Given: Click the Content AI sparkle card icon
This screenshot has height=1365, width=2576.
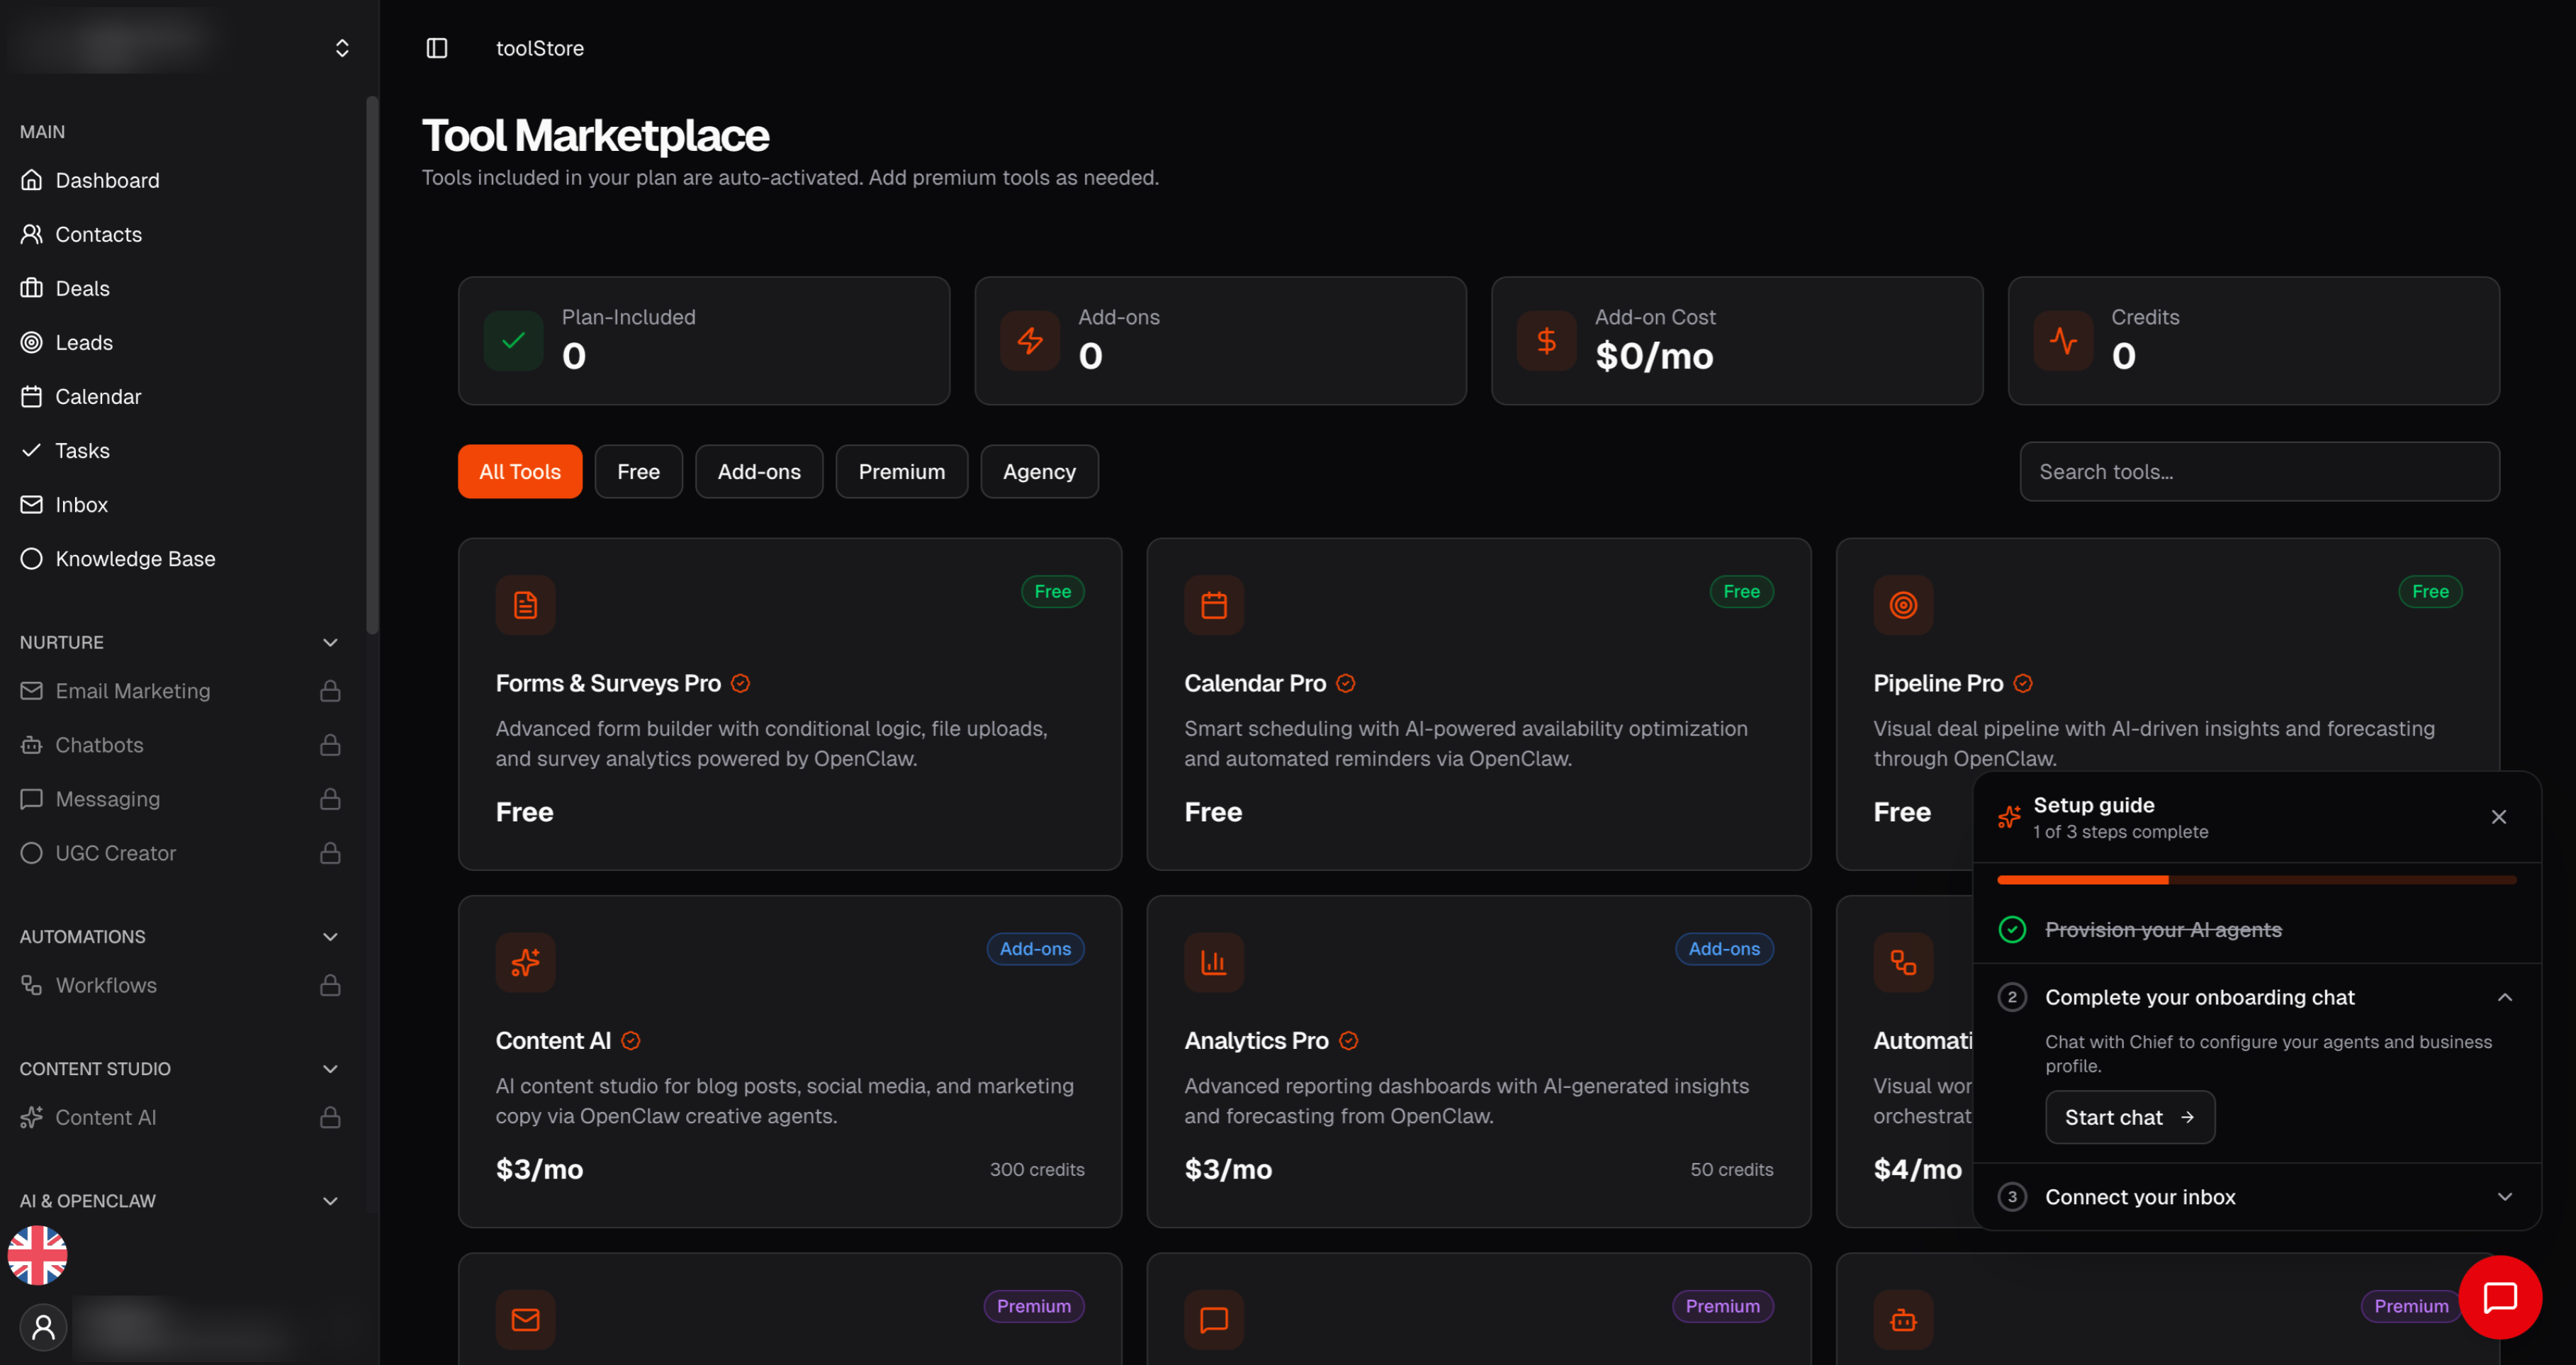Looking at the screenshot, I should coord(525,962).
